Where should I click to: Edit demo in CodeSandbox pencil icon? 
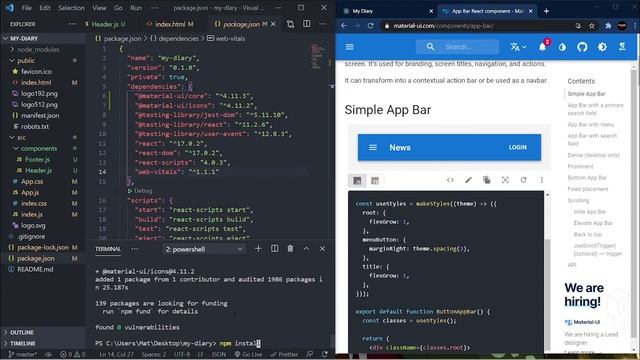pyautogui.click(x=469, y=180)
